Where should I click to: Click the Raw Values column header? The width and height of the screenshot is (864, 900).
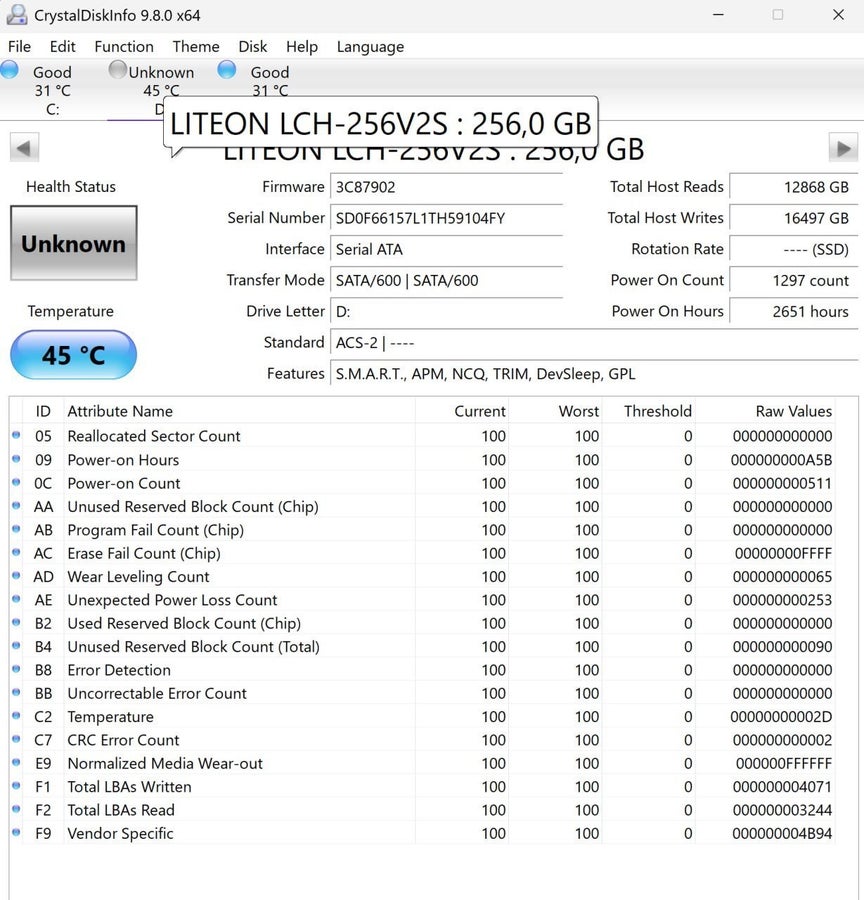tap(765, 411)
